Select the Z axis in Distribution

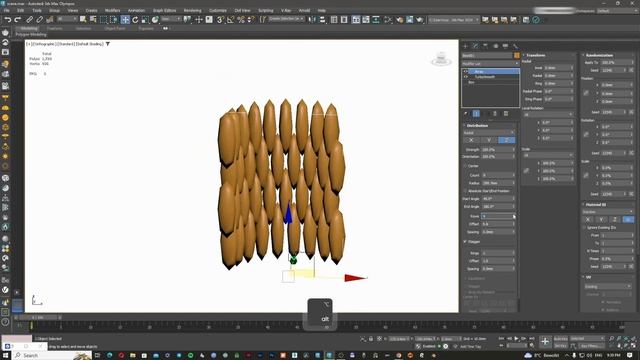click(x=507, y=140)
